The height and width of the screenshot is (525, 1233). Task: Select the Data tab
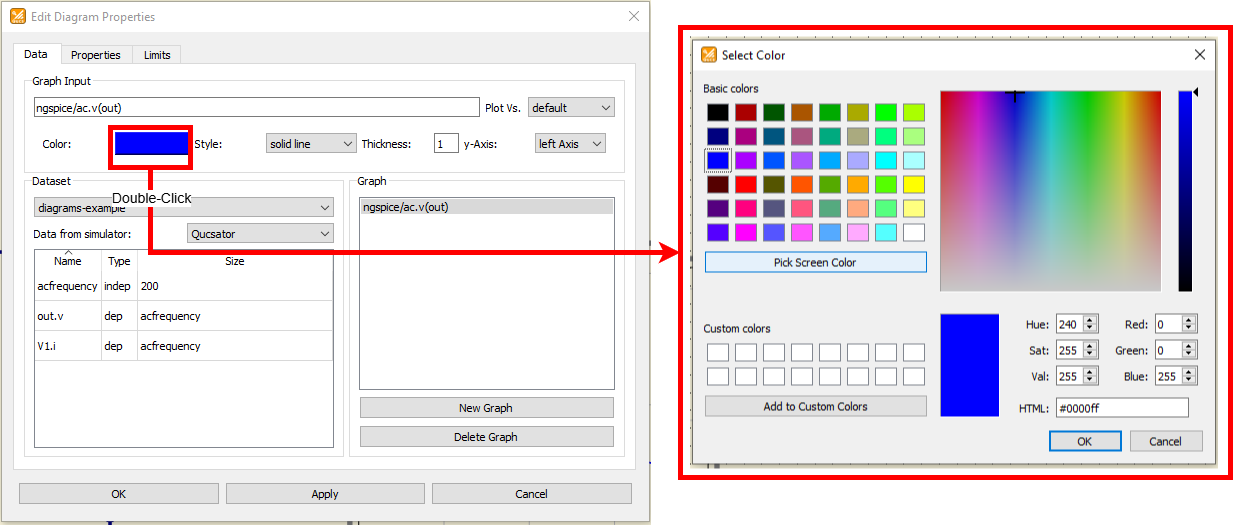pyautogui.click(x=36, y=54)
